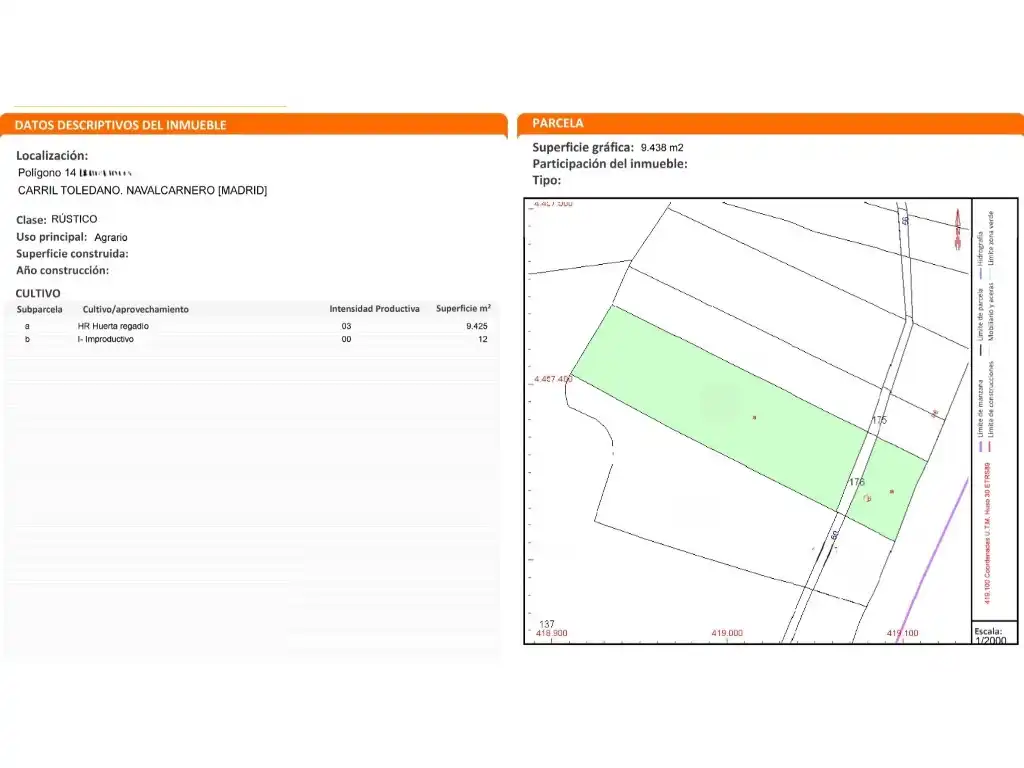Click the parcel number 137 on map

point(547,624)
